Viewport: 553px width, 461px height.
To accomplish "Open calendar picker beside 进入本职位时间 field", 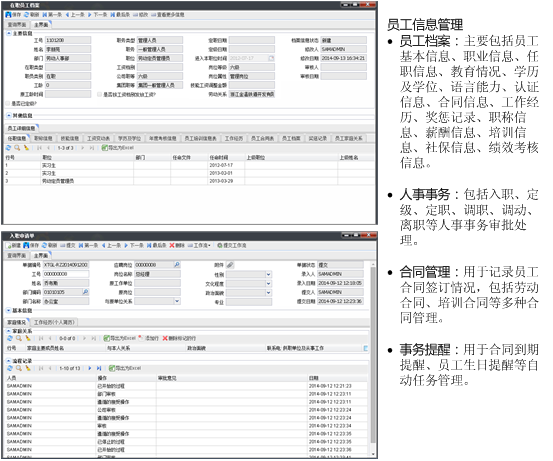I will coord(271,58).
